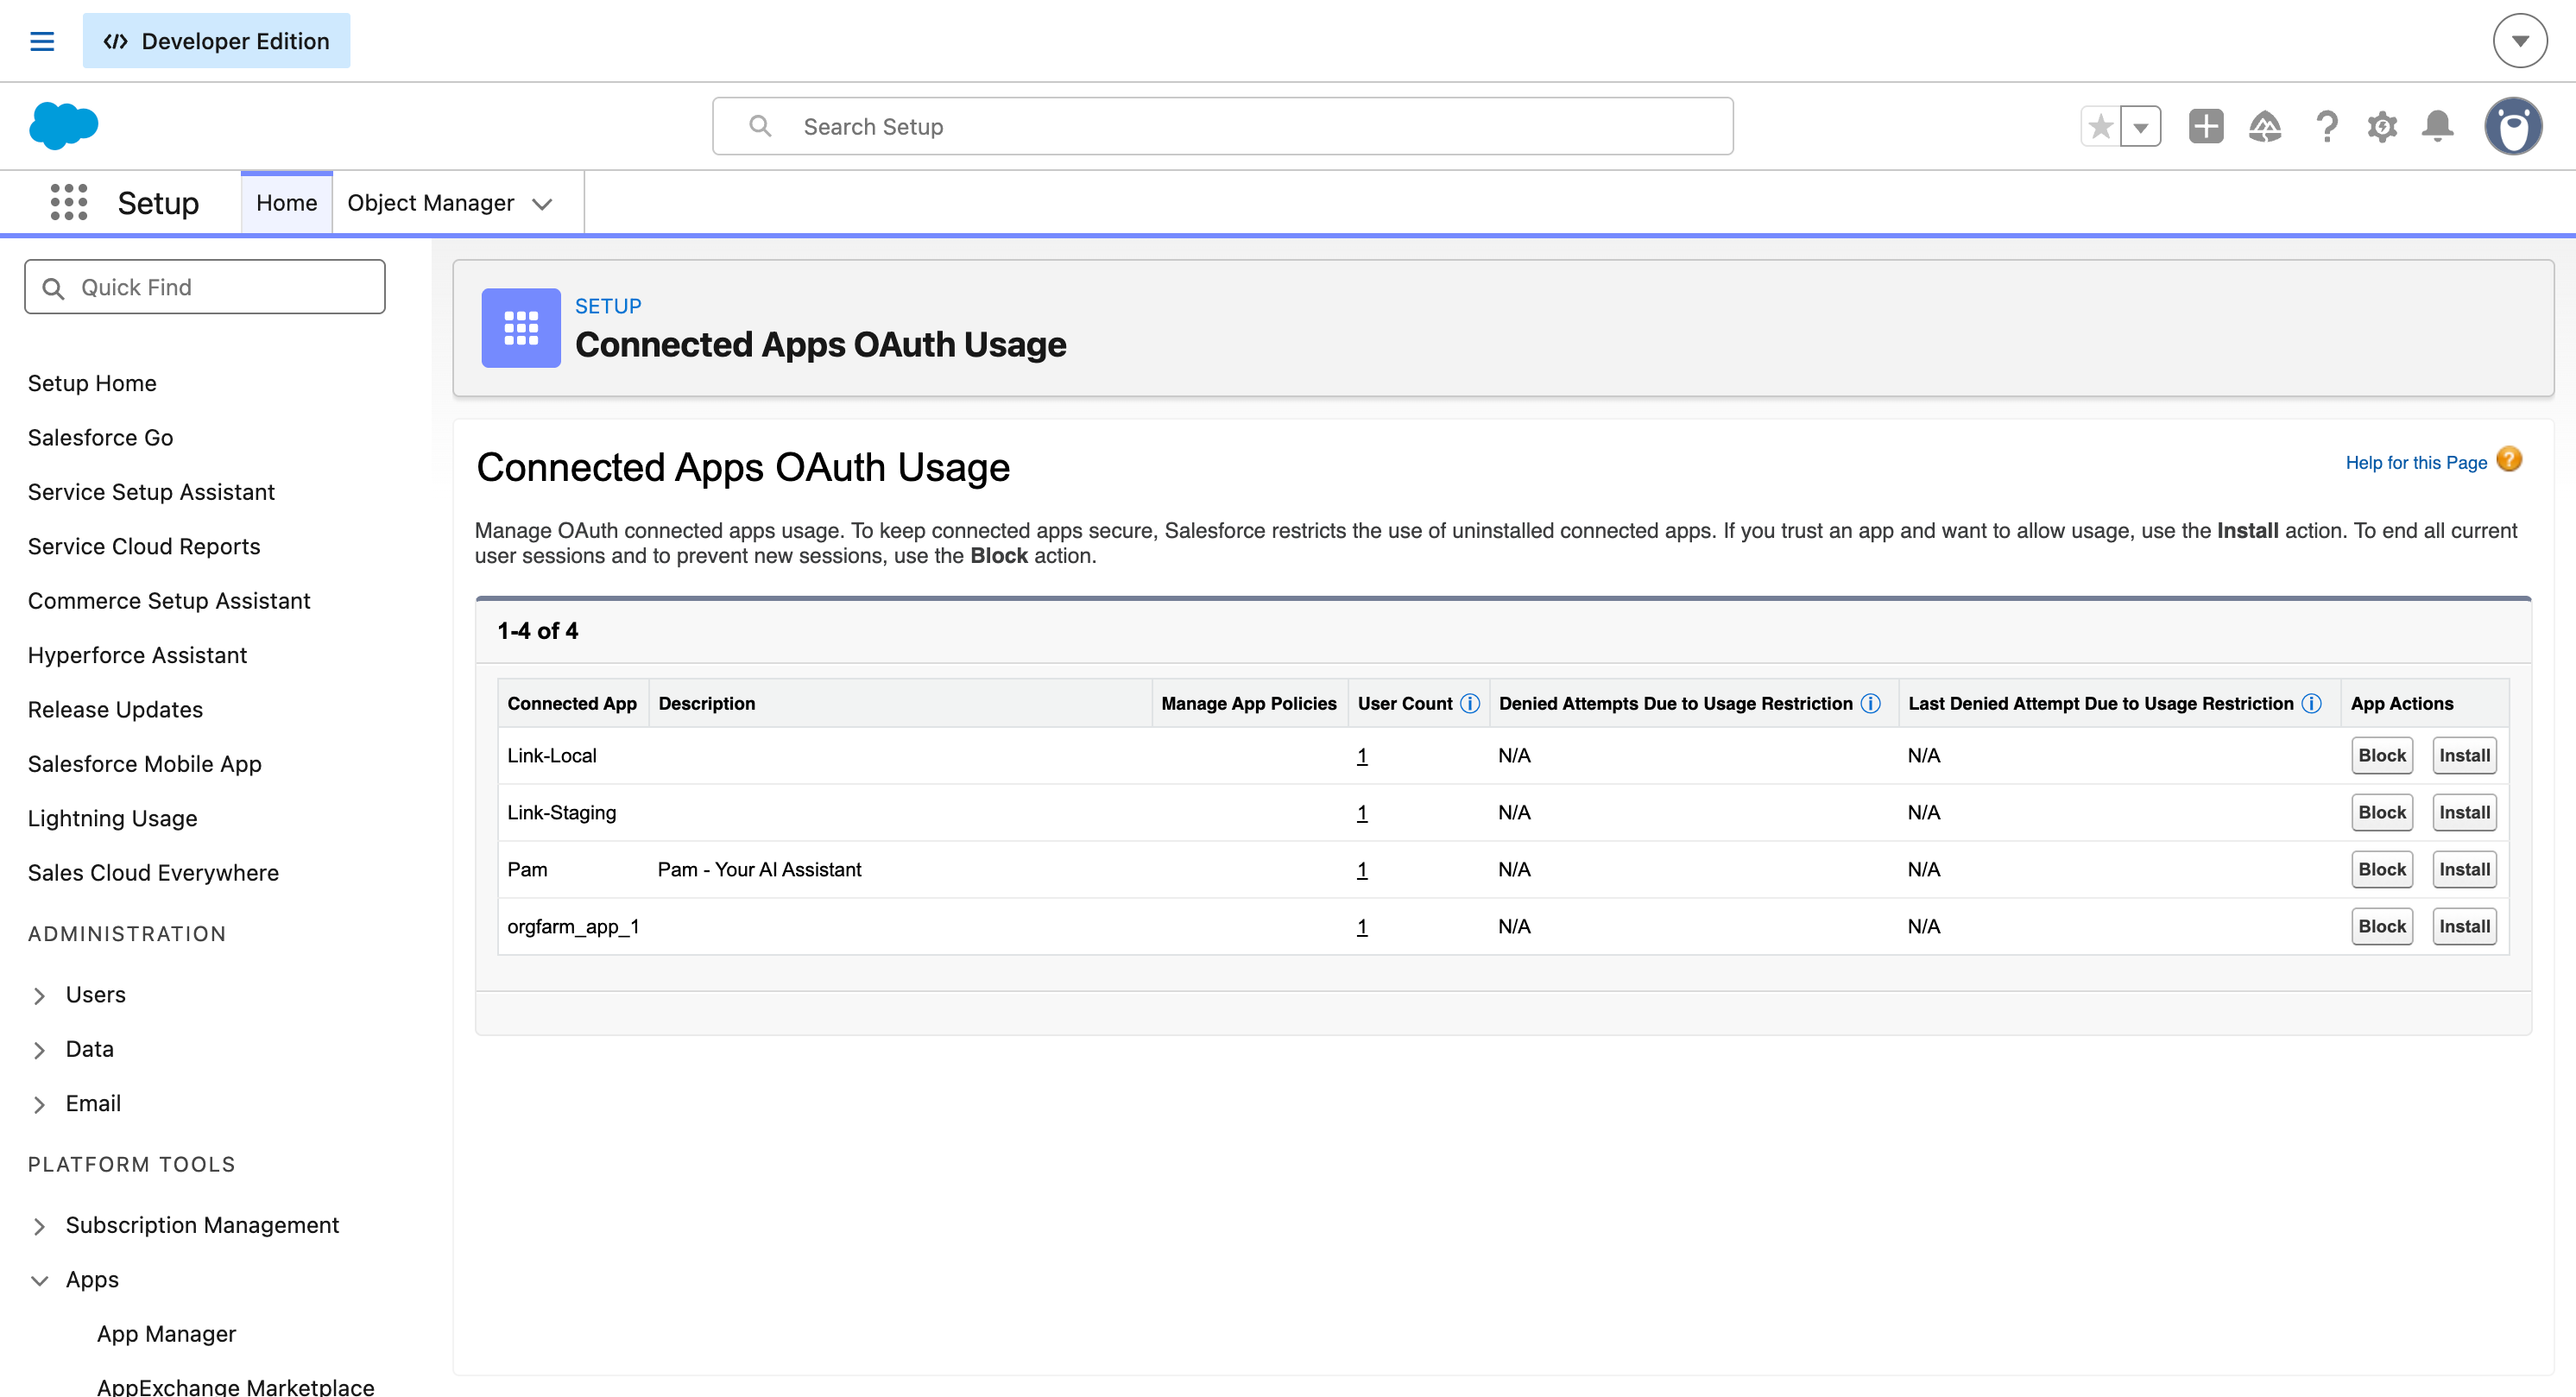This screenshot has height=1397, width=2576.
Task: Install the Pam app
Action: click(x=2464, y=870)
